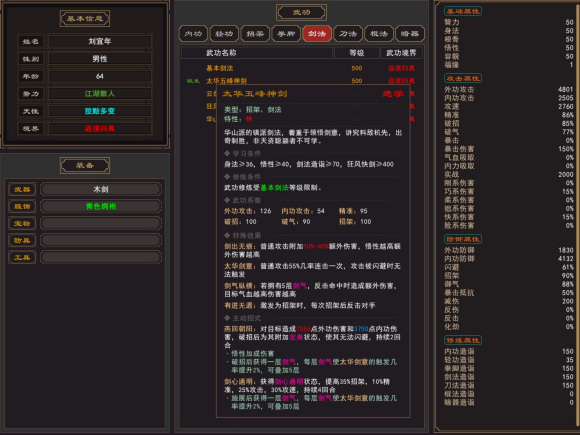This screenshot has height=435, width=580.
Task: Click the equipped 青色绸袍 clothing field
Action: coord(101,206)
